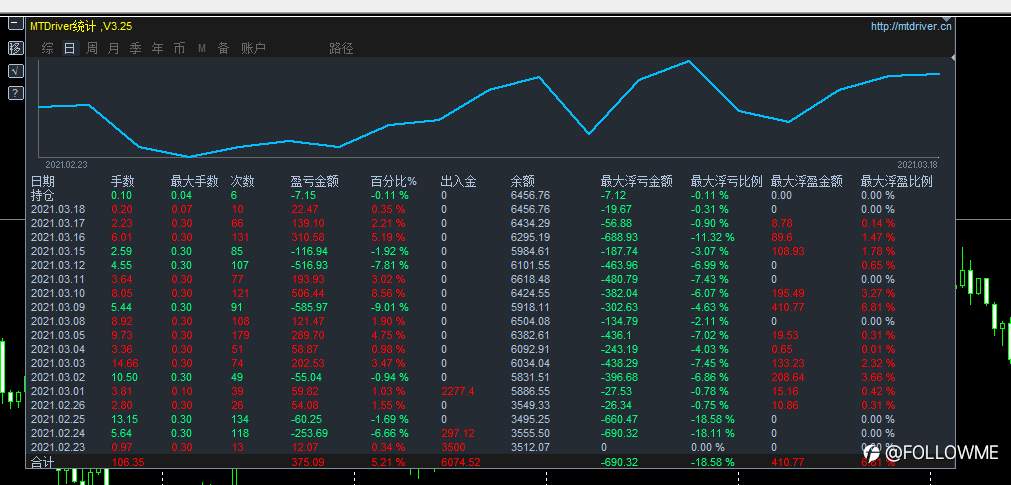Open the 年 yearly tab

(x=157, y=48)
